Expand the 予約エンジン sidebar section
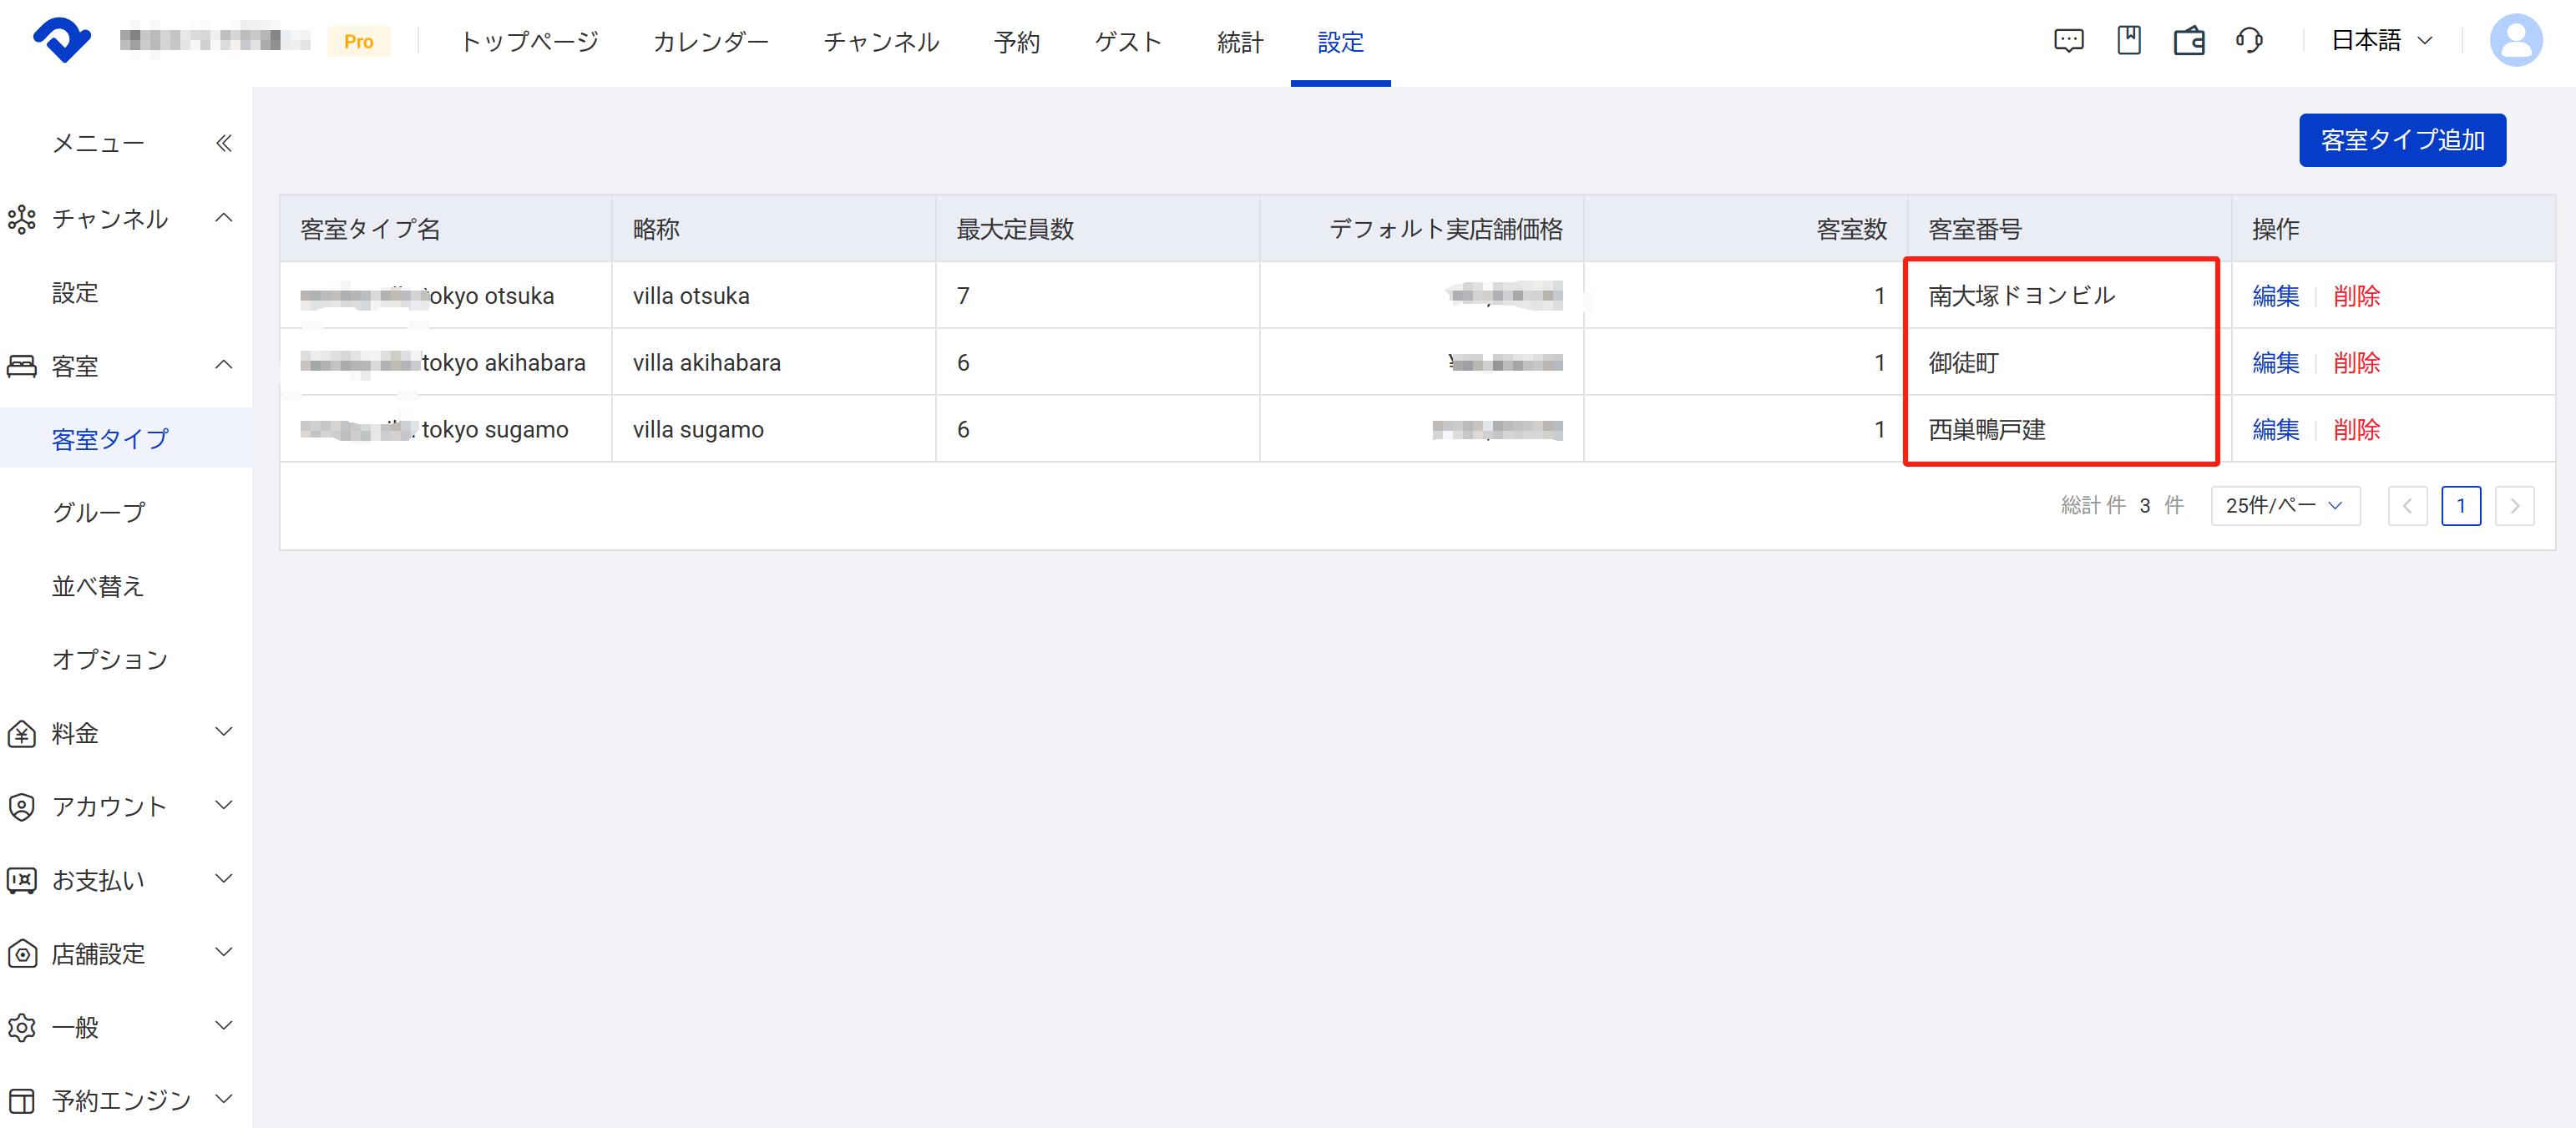 (224, 1099)
